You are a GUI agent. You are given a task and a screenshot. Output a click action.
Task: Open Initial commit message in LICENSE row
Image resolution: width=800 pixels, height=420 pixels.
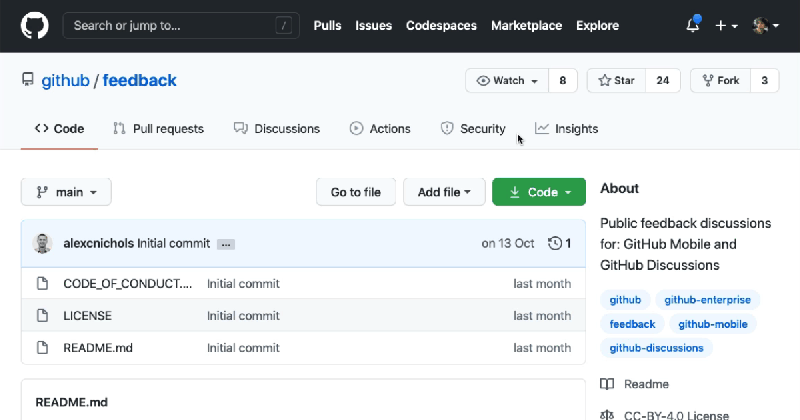click(243, 315)
